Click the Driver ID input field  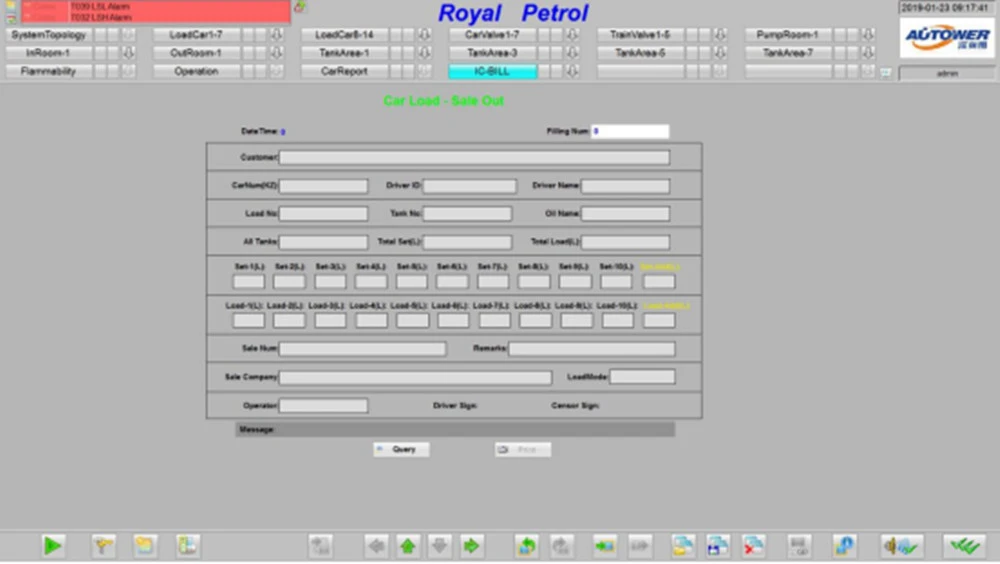[470, 186]
